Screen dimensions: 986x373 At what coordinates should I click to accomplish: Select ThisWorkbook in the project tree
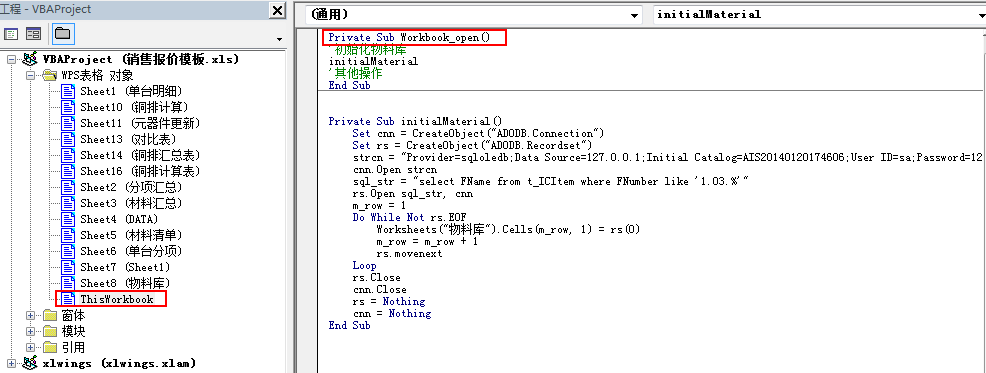point(116,299)
